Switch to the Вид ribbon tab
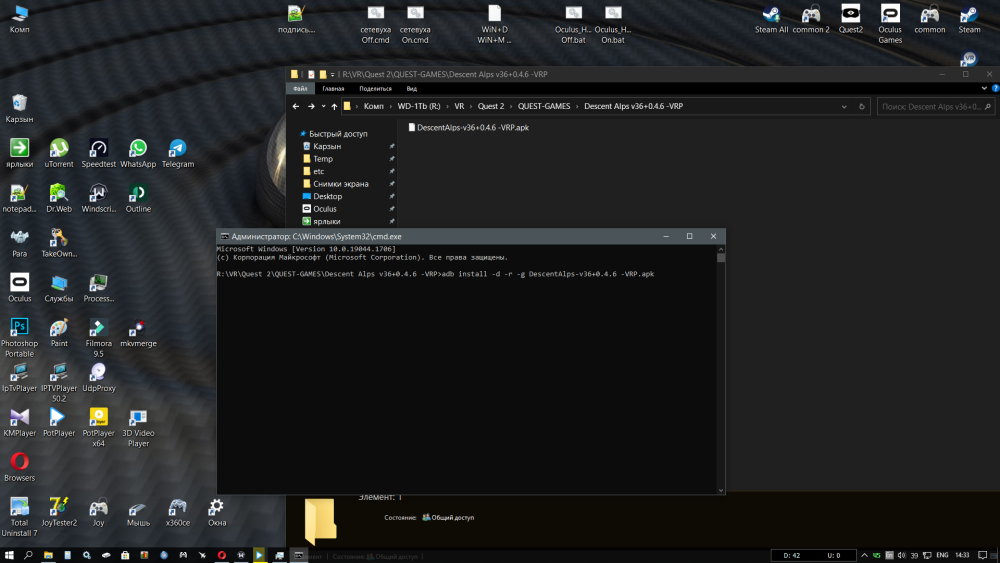Viewport: 1000px width, 563px height. 411,89
